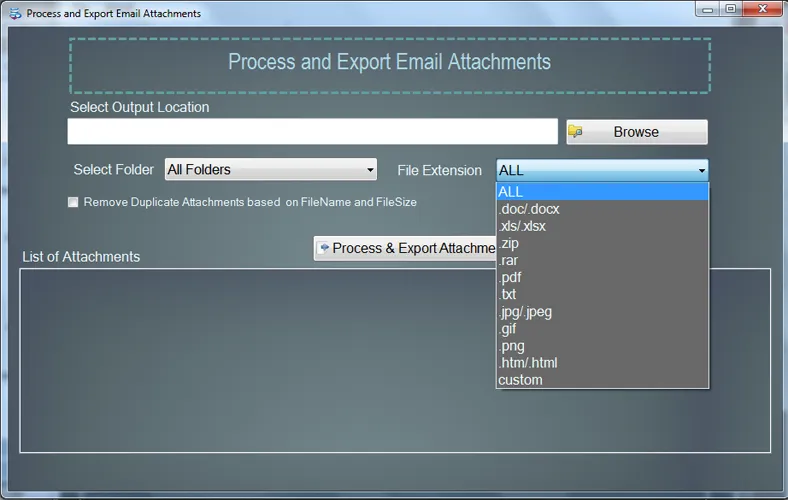Click the Browse button

pyautogui.click(x=637, y=132)
